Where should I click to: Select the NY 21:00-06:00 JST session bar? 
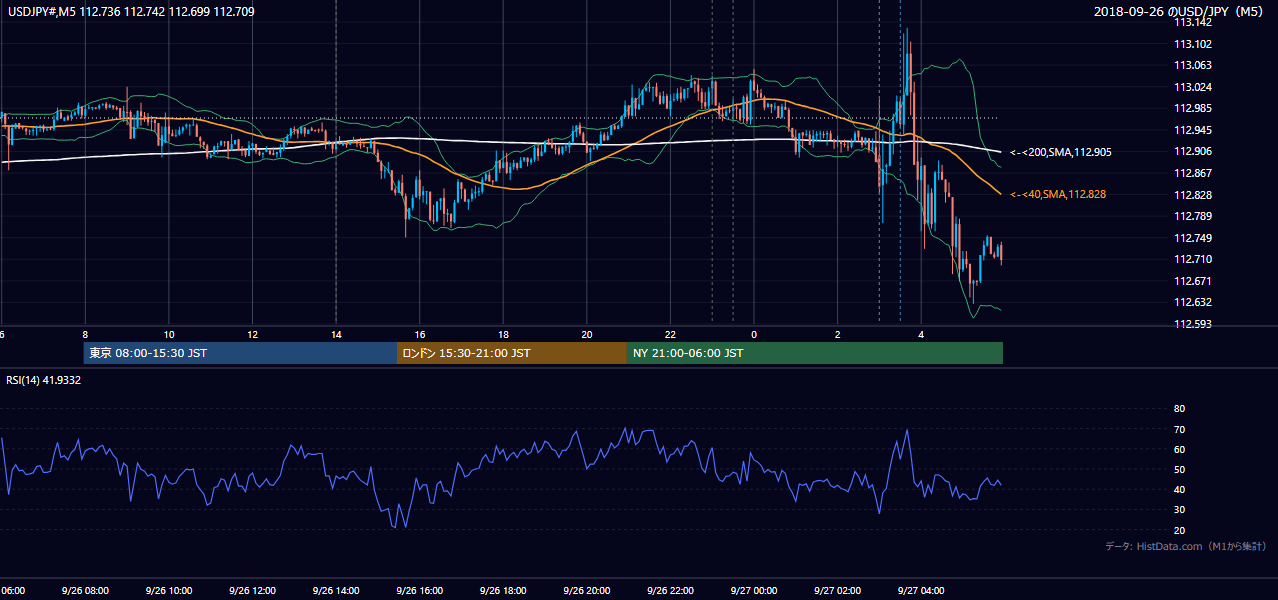pos(814,353)
